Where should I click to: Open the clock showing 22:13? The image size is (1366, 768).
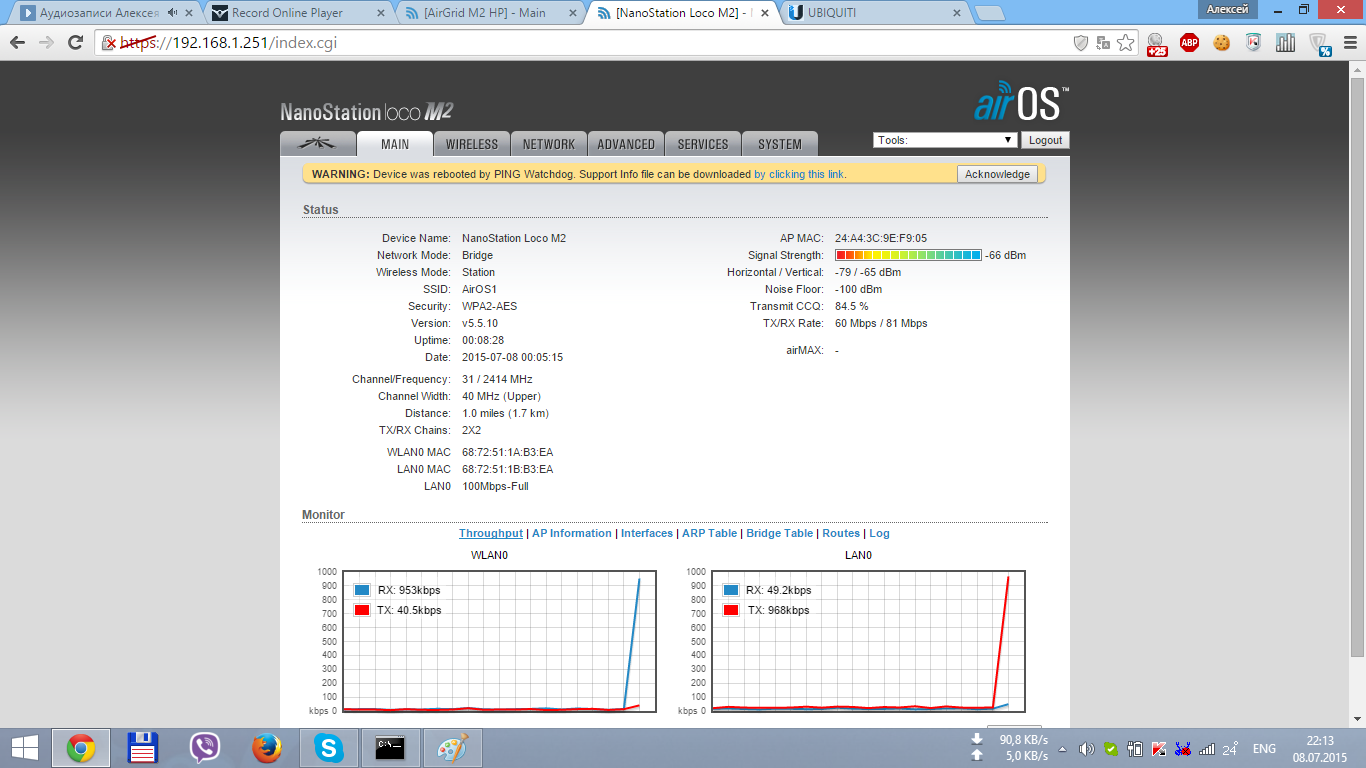[x=1321, y=749]
